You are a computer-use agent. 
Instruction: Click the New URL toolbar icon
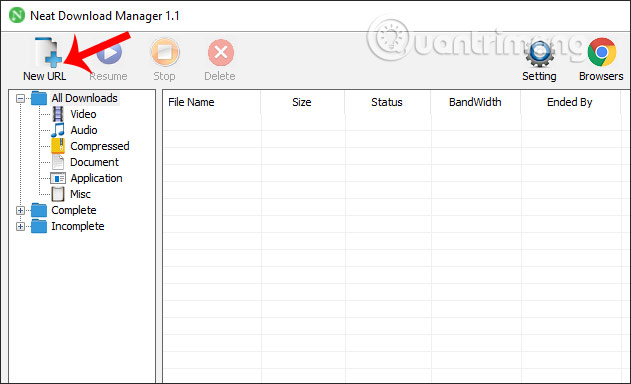(x=48, y=52)
